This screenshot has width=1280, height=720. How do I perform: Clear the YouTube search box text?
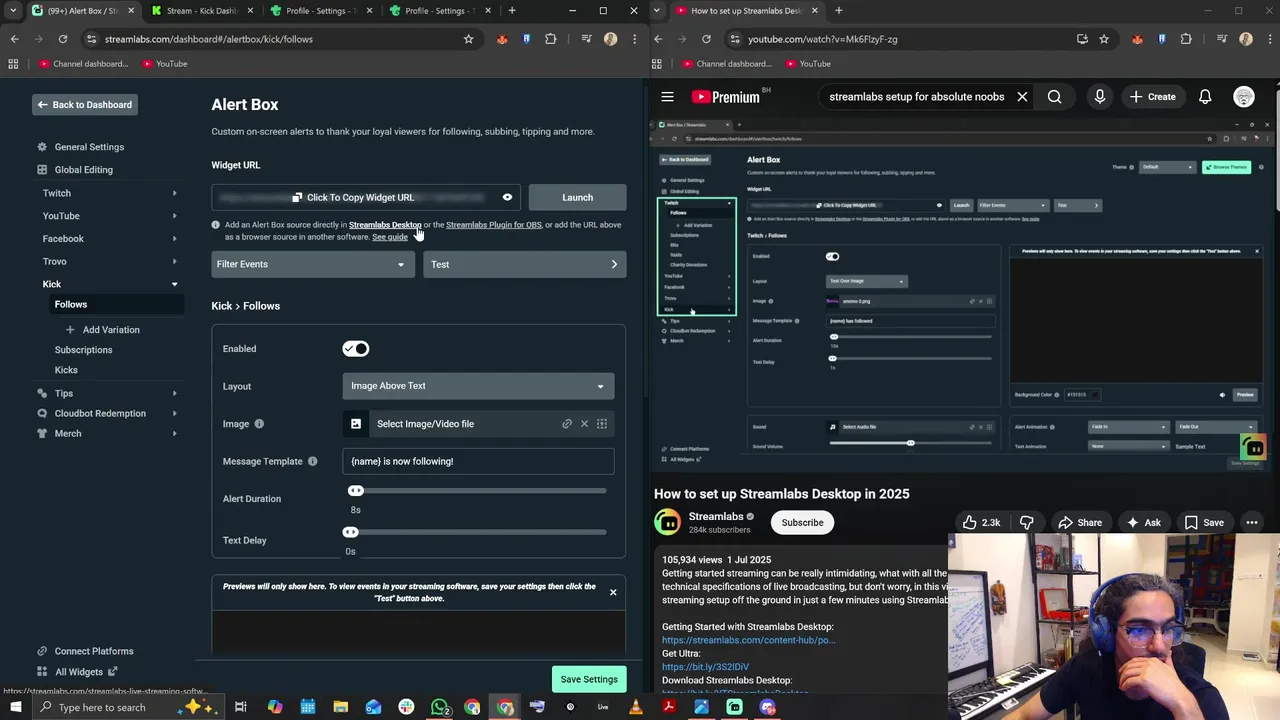click(1022, 97)
